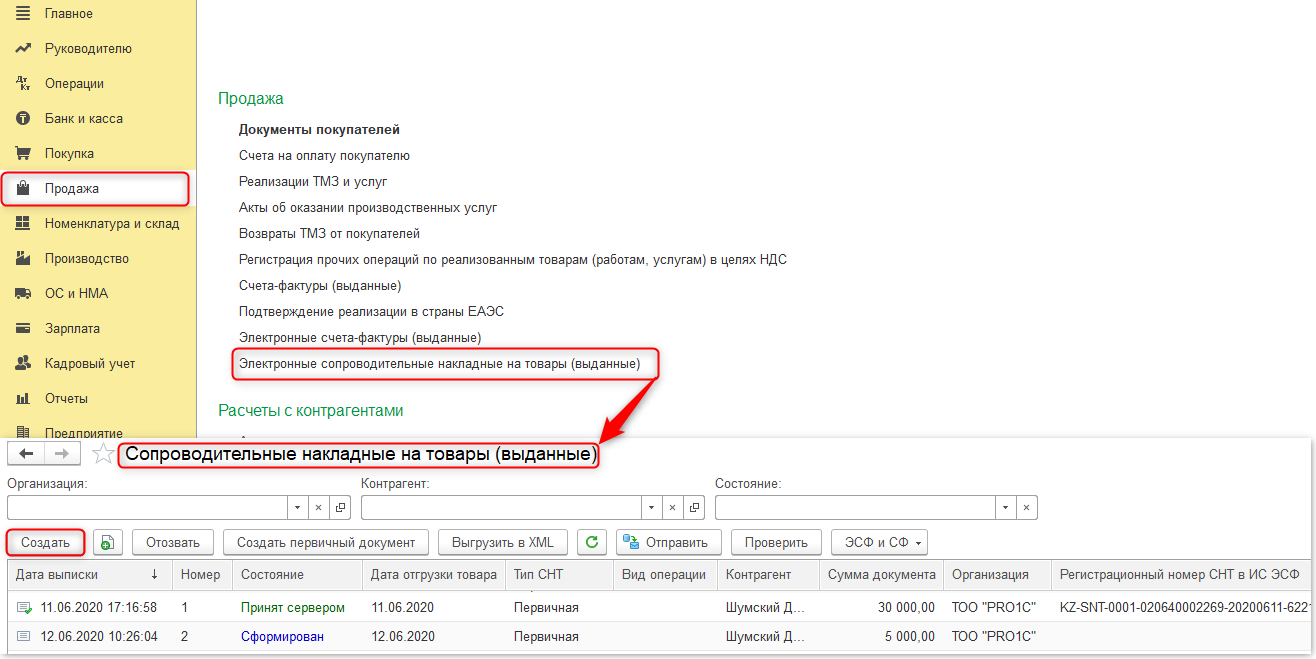Click the Кадровый учет people icon
The height and width of the screenshot is (659, 1316).
24,363
